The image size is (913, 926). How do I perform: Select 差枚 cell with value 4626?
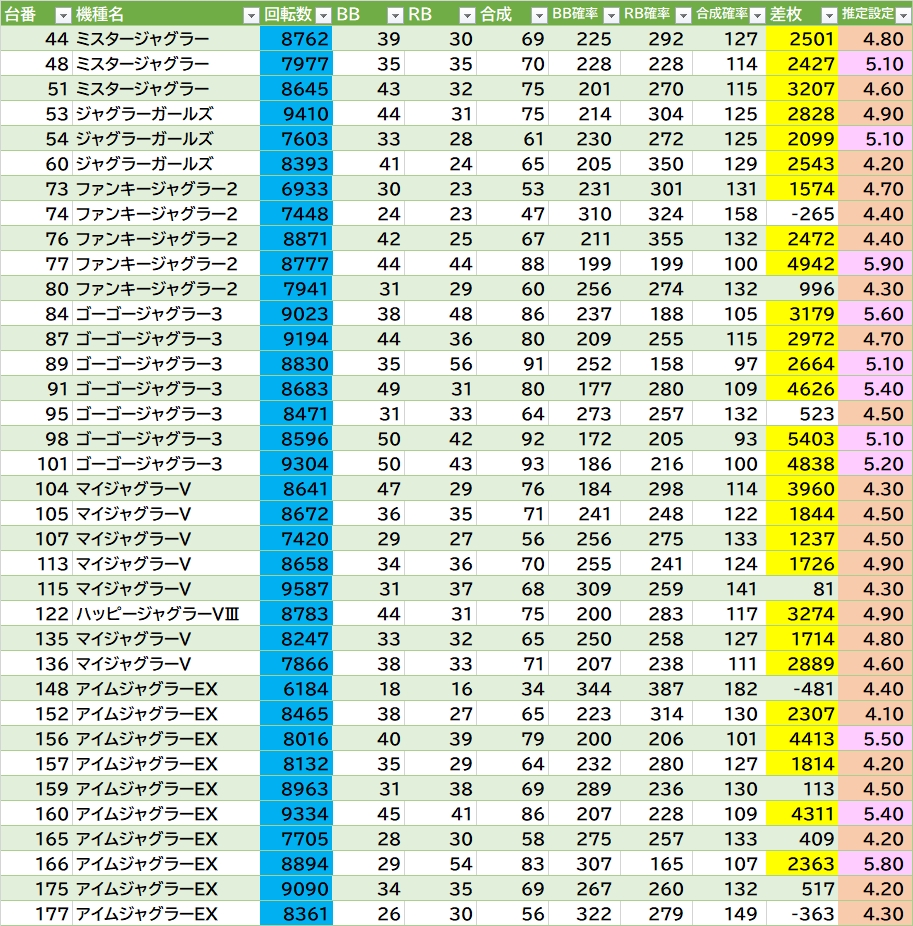point(802,389)
